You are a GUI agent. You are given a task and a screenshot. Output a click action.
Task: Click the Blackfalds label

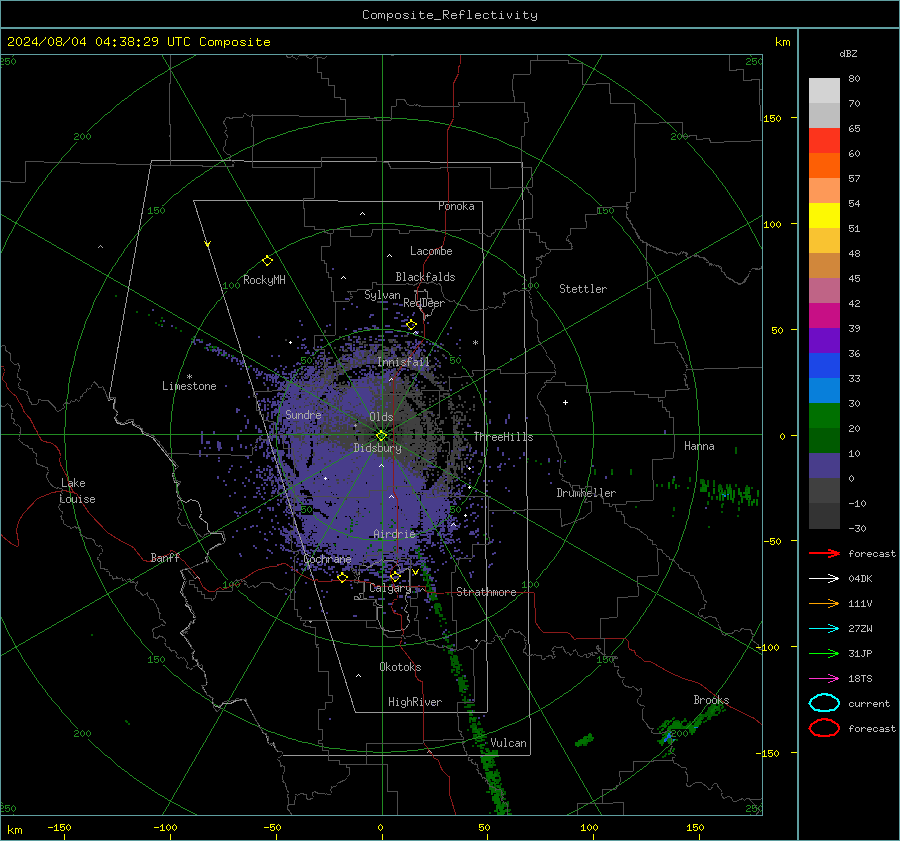[425, 277]
